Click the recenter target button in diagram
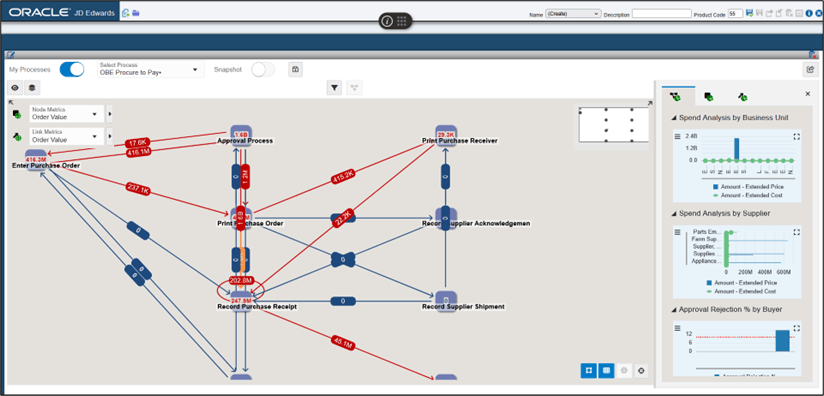 (641, 370)
